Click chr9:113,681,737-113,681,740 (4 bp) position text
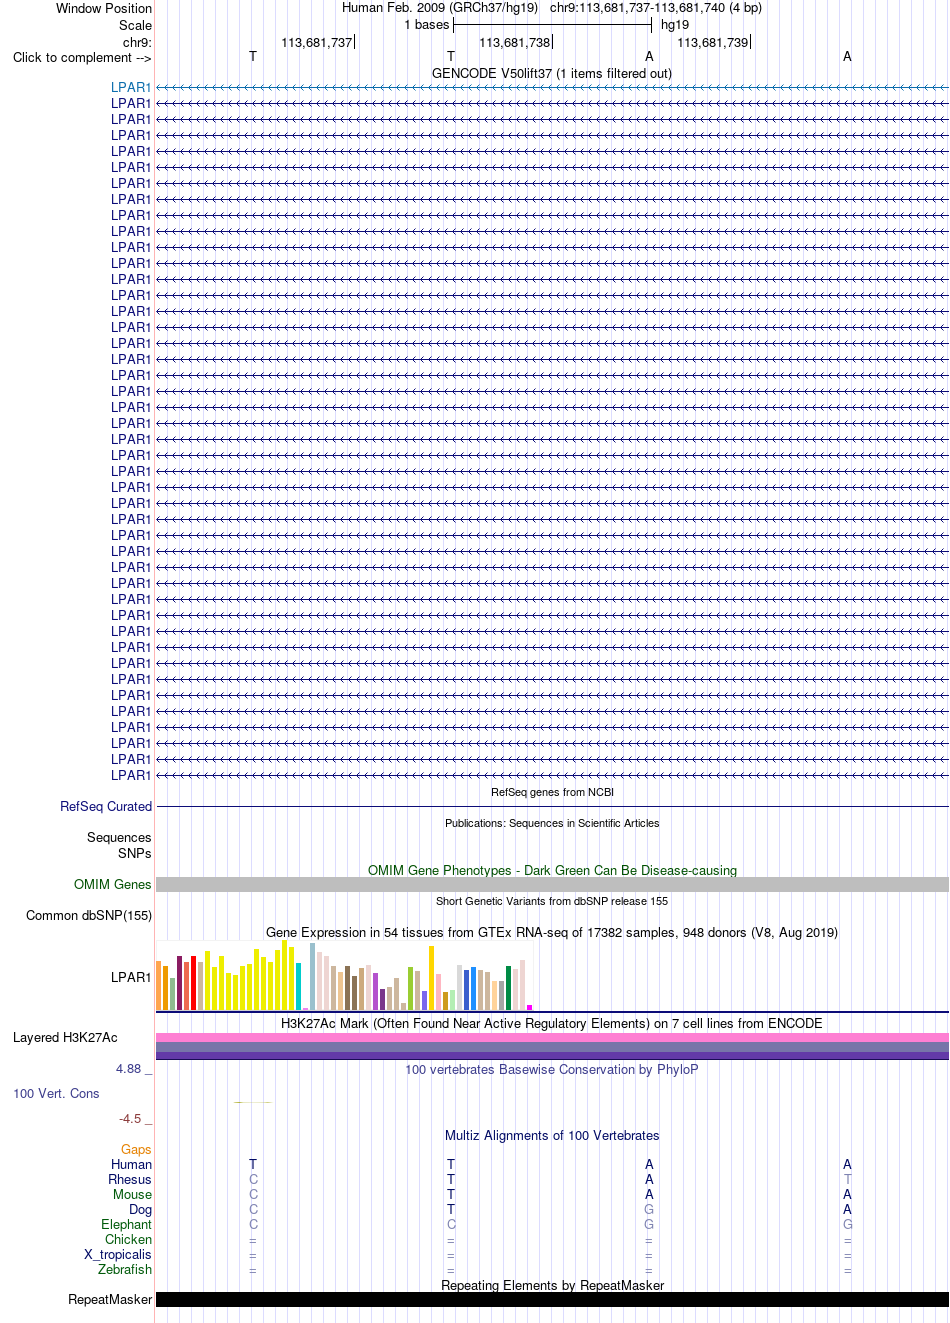Screen dimensions: 950x1323 coord(656,7)
